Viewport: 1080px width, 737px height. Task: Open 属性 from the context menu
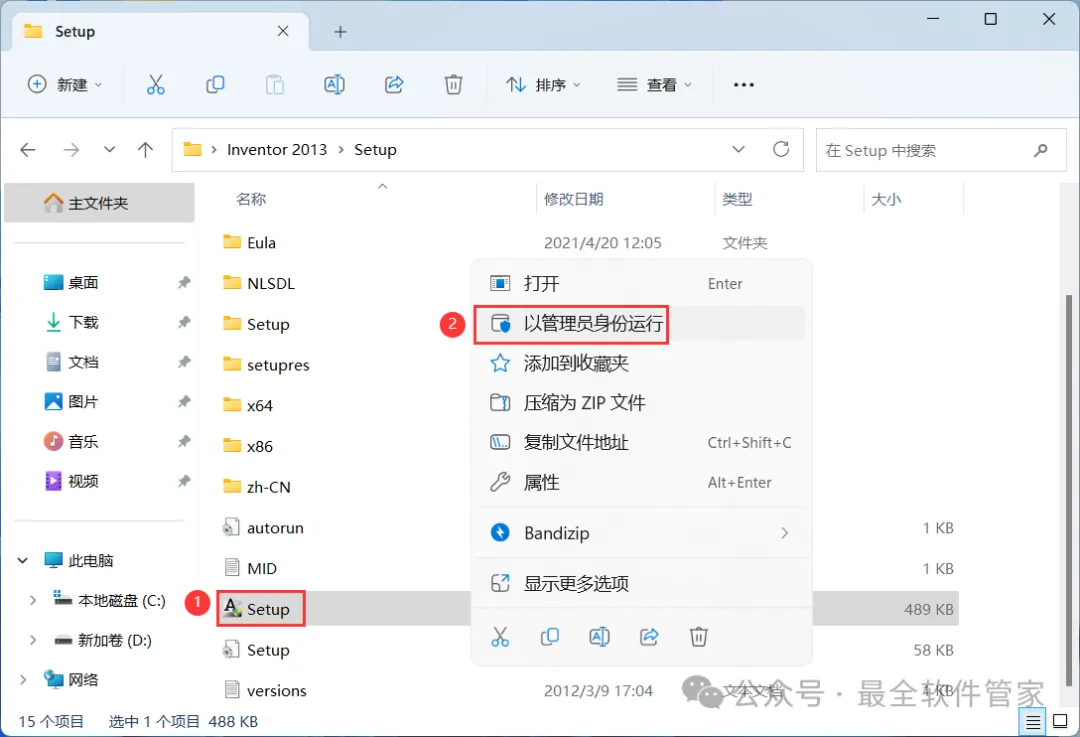(640, 483)
